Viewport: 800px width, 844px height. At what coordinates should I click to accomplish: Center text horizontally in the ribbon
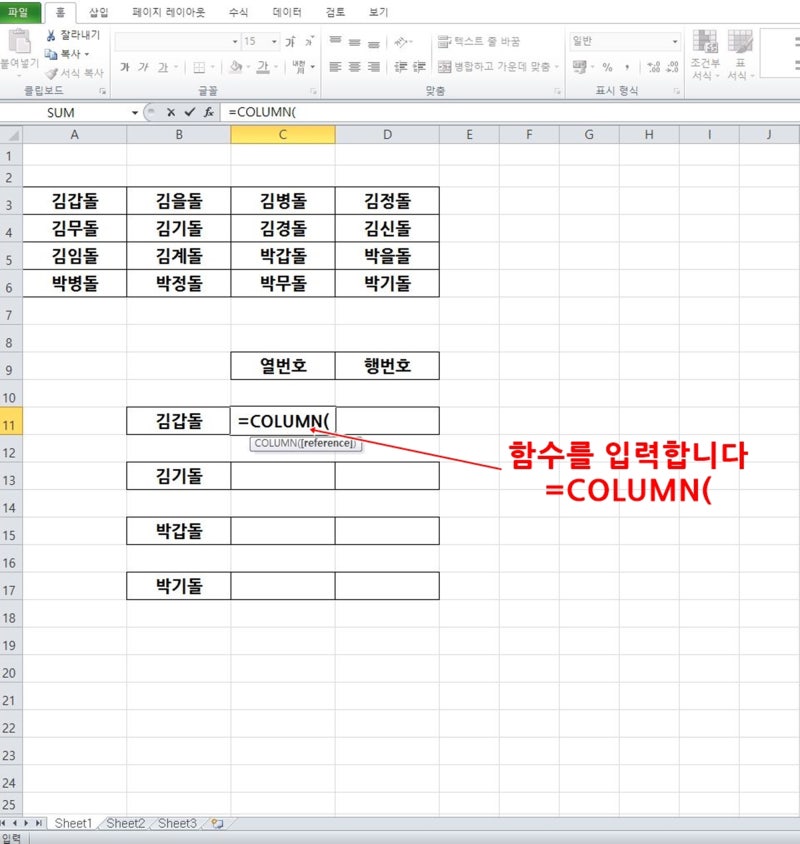click(x=354, y=67)
